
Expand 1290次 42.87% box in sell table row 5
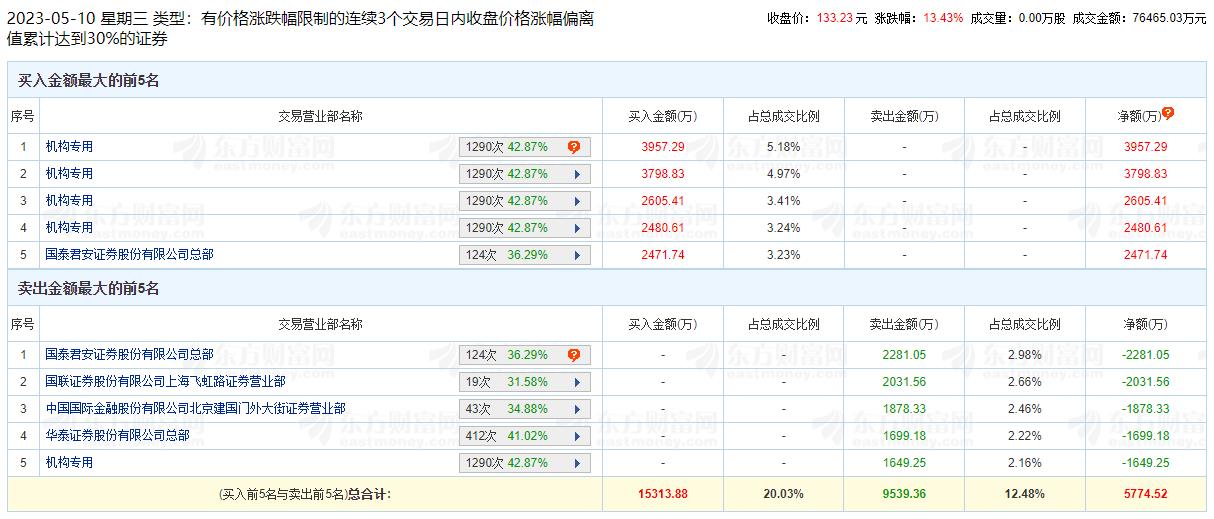click(525, 463)
